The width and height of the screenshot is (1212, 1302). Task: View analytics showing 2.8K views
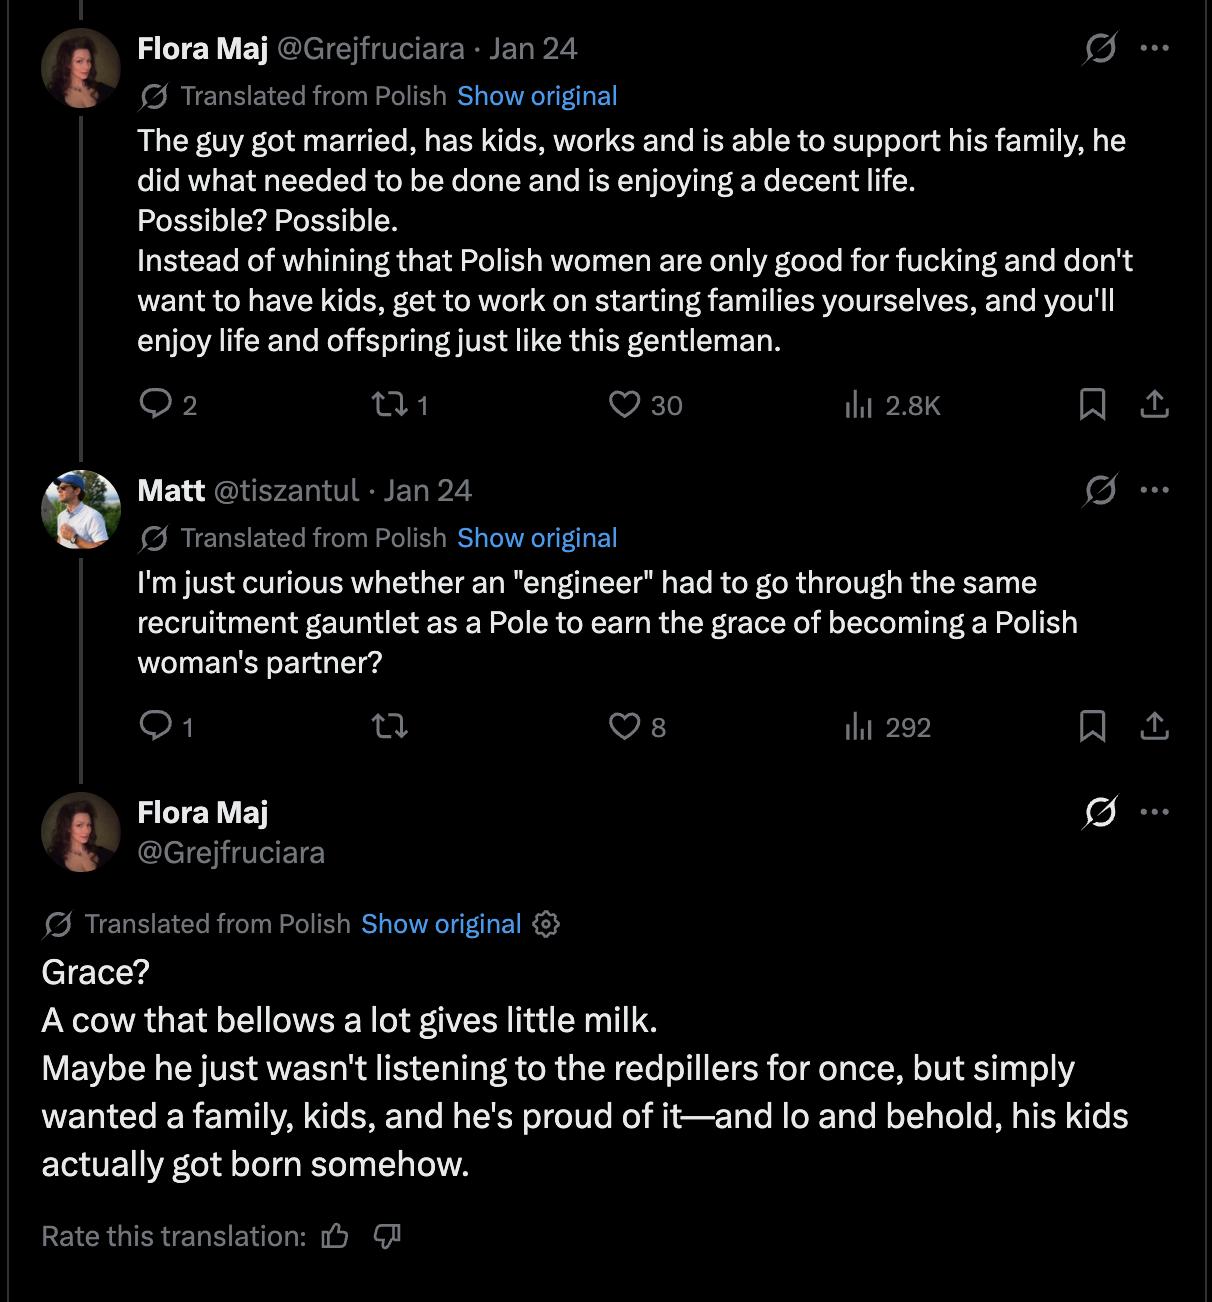tap(859, 404)
